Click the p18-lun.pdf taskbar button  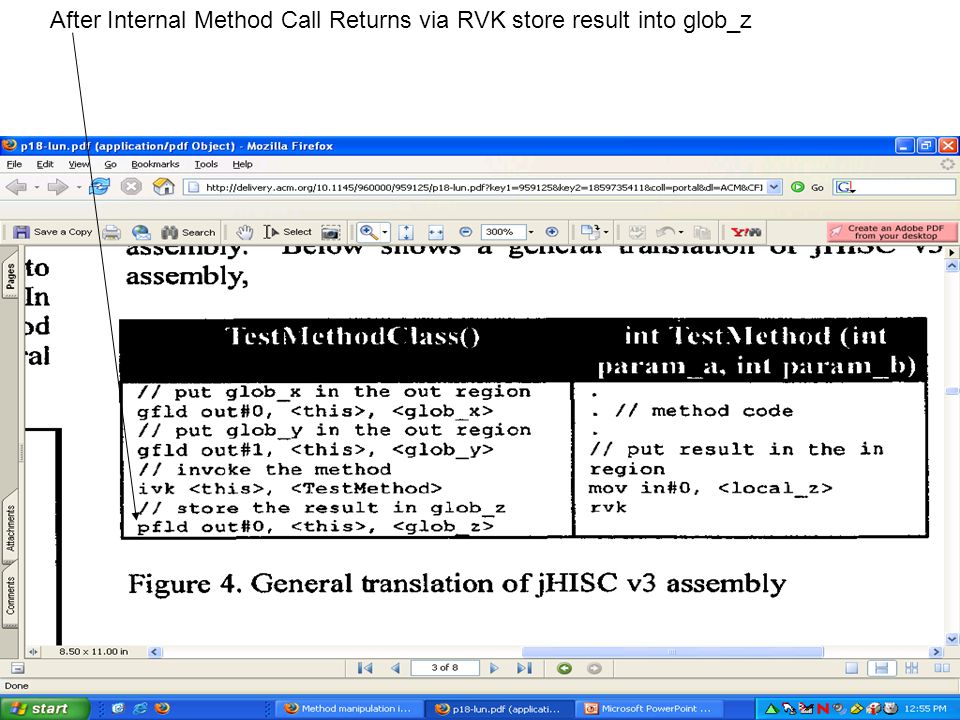498,708
